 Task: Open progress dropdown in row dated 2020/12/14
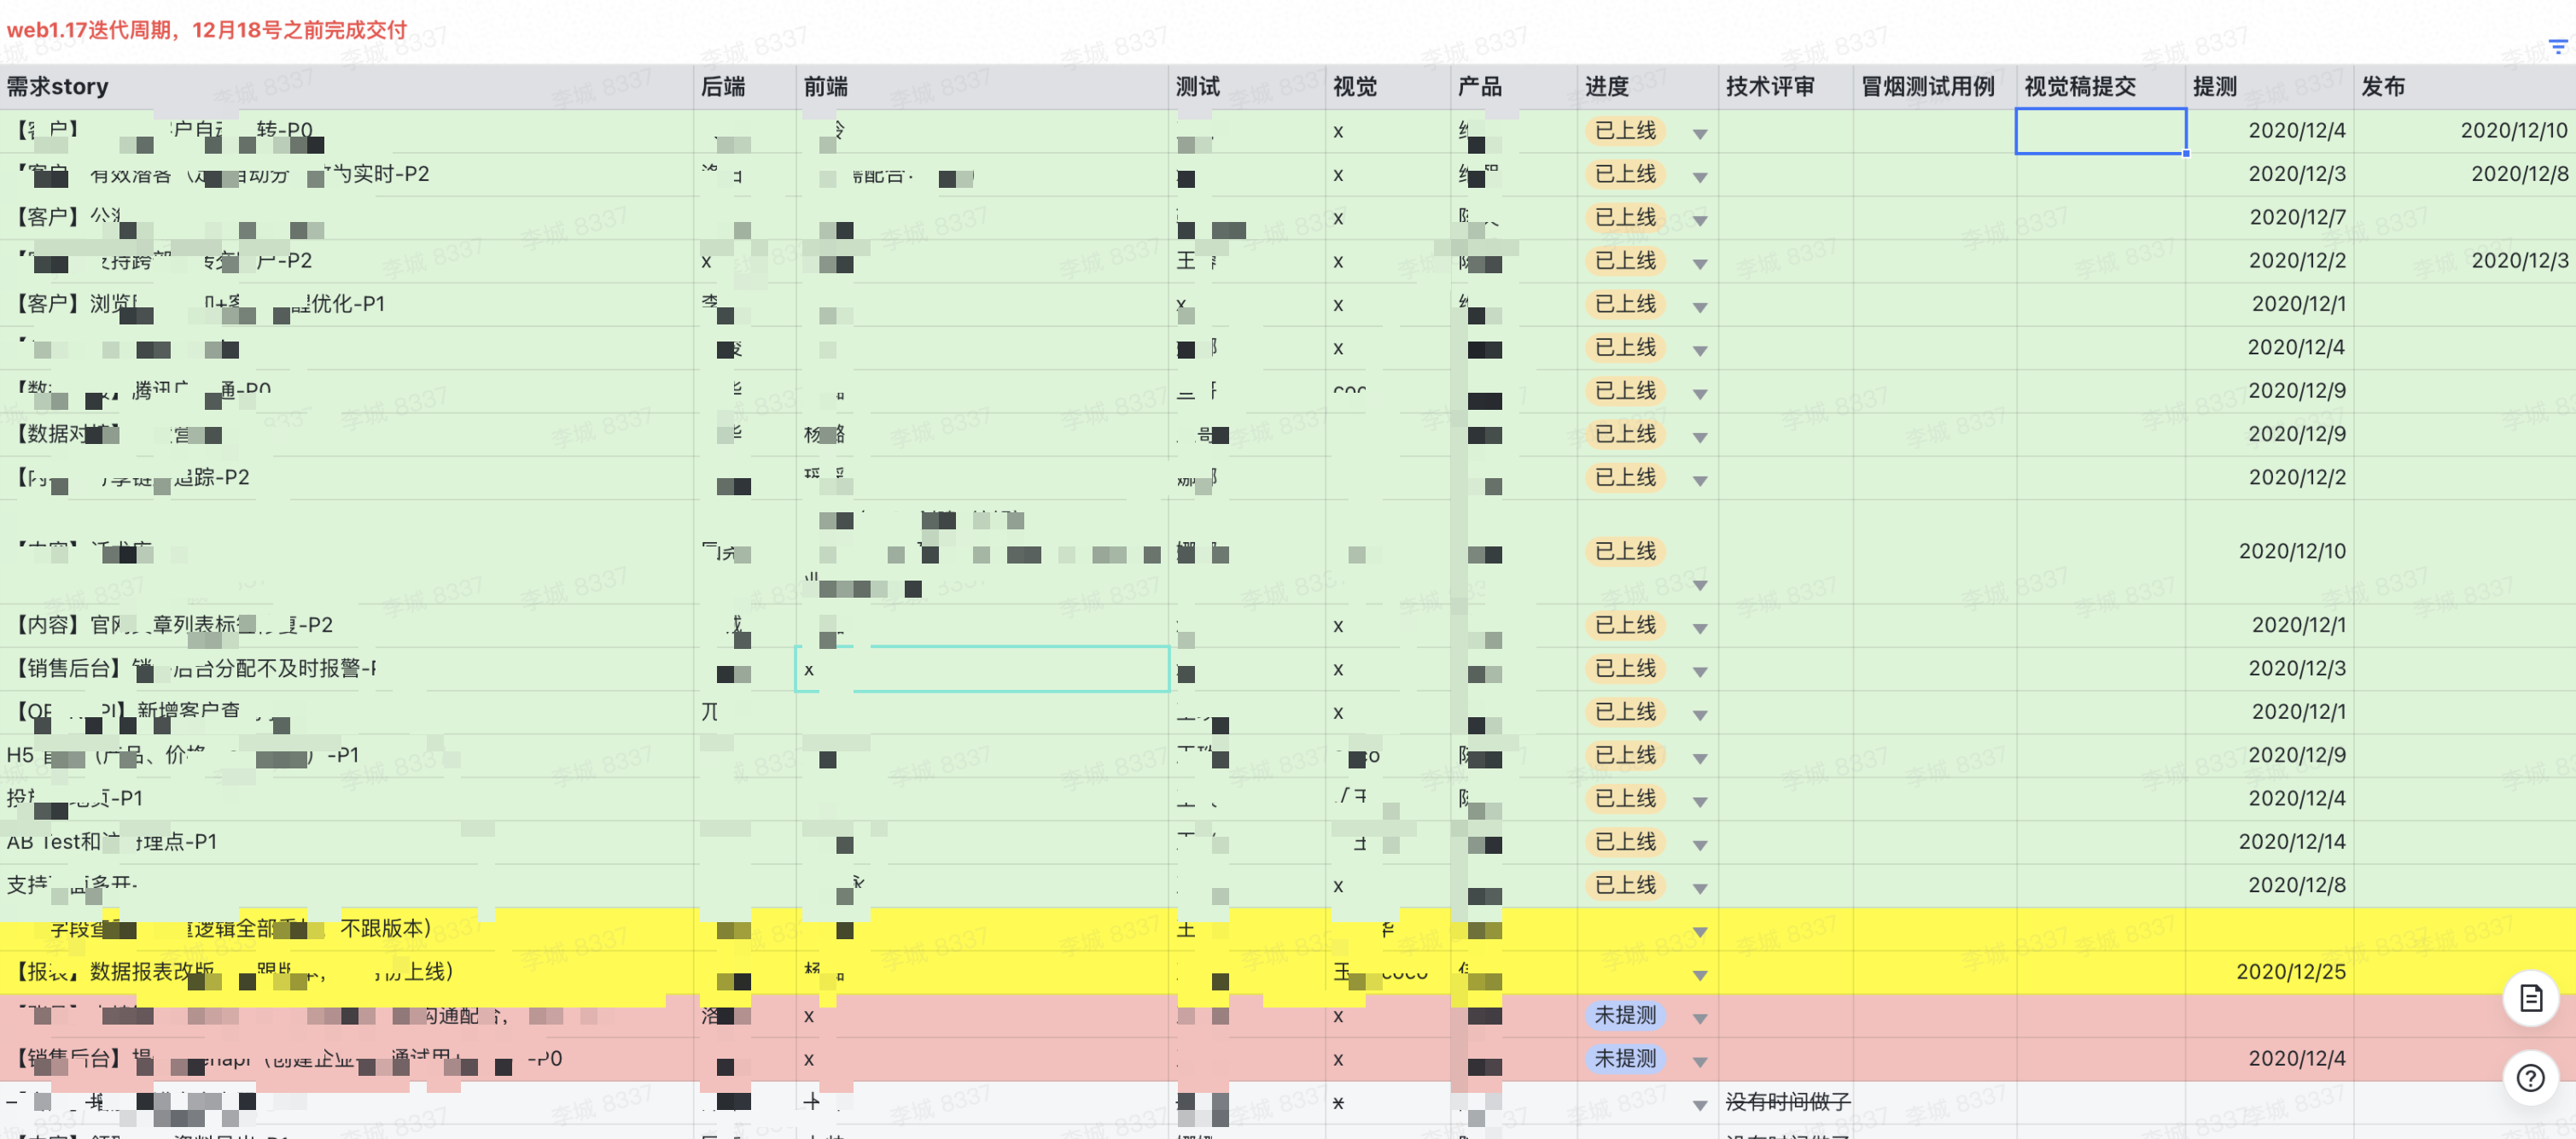1699,845
